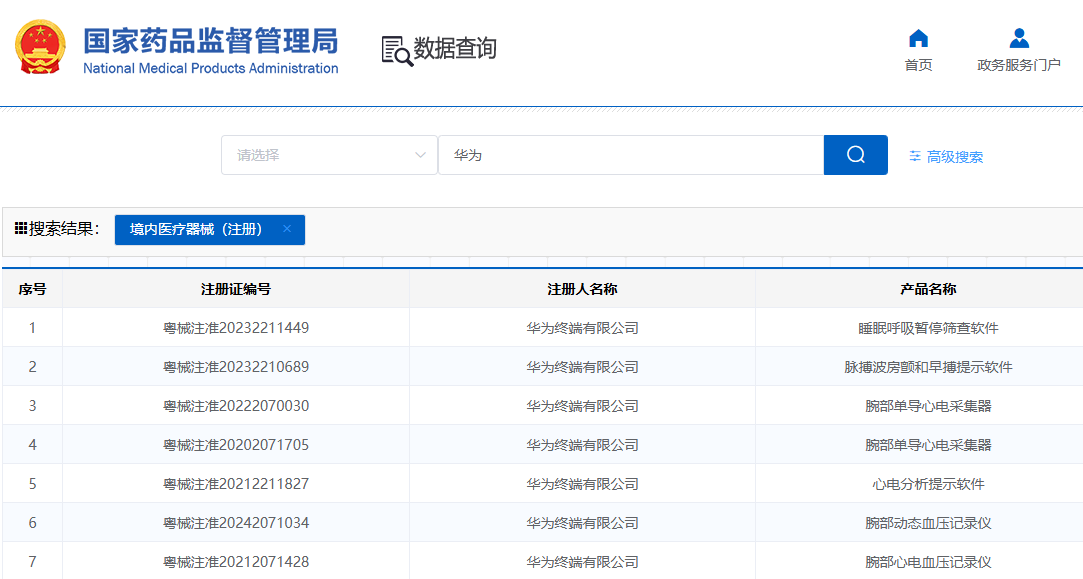Select registration number 粤械注准20202071705

[236, 445]
